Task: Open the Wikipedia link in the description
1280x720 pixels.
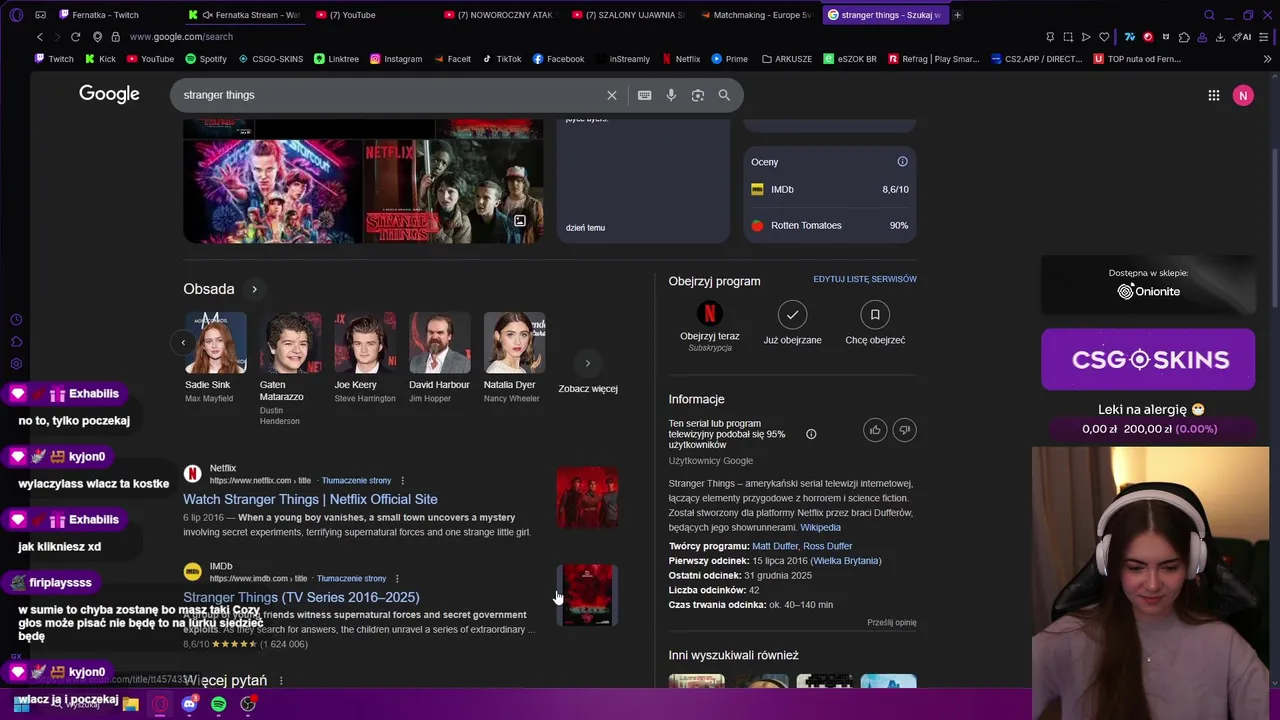Action: (820, 527)
